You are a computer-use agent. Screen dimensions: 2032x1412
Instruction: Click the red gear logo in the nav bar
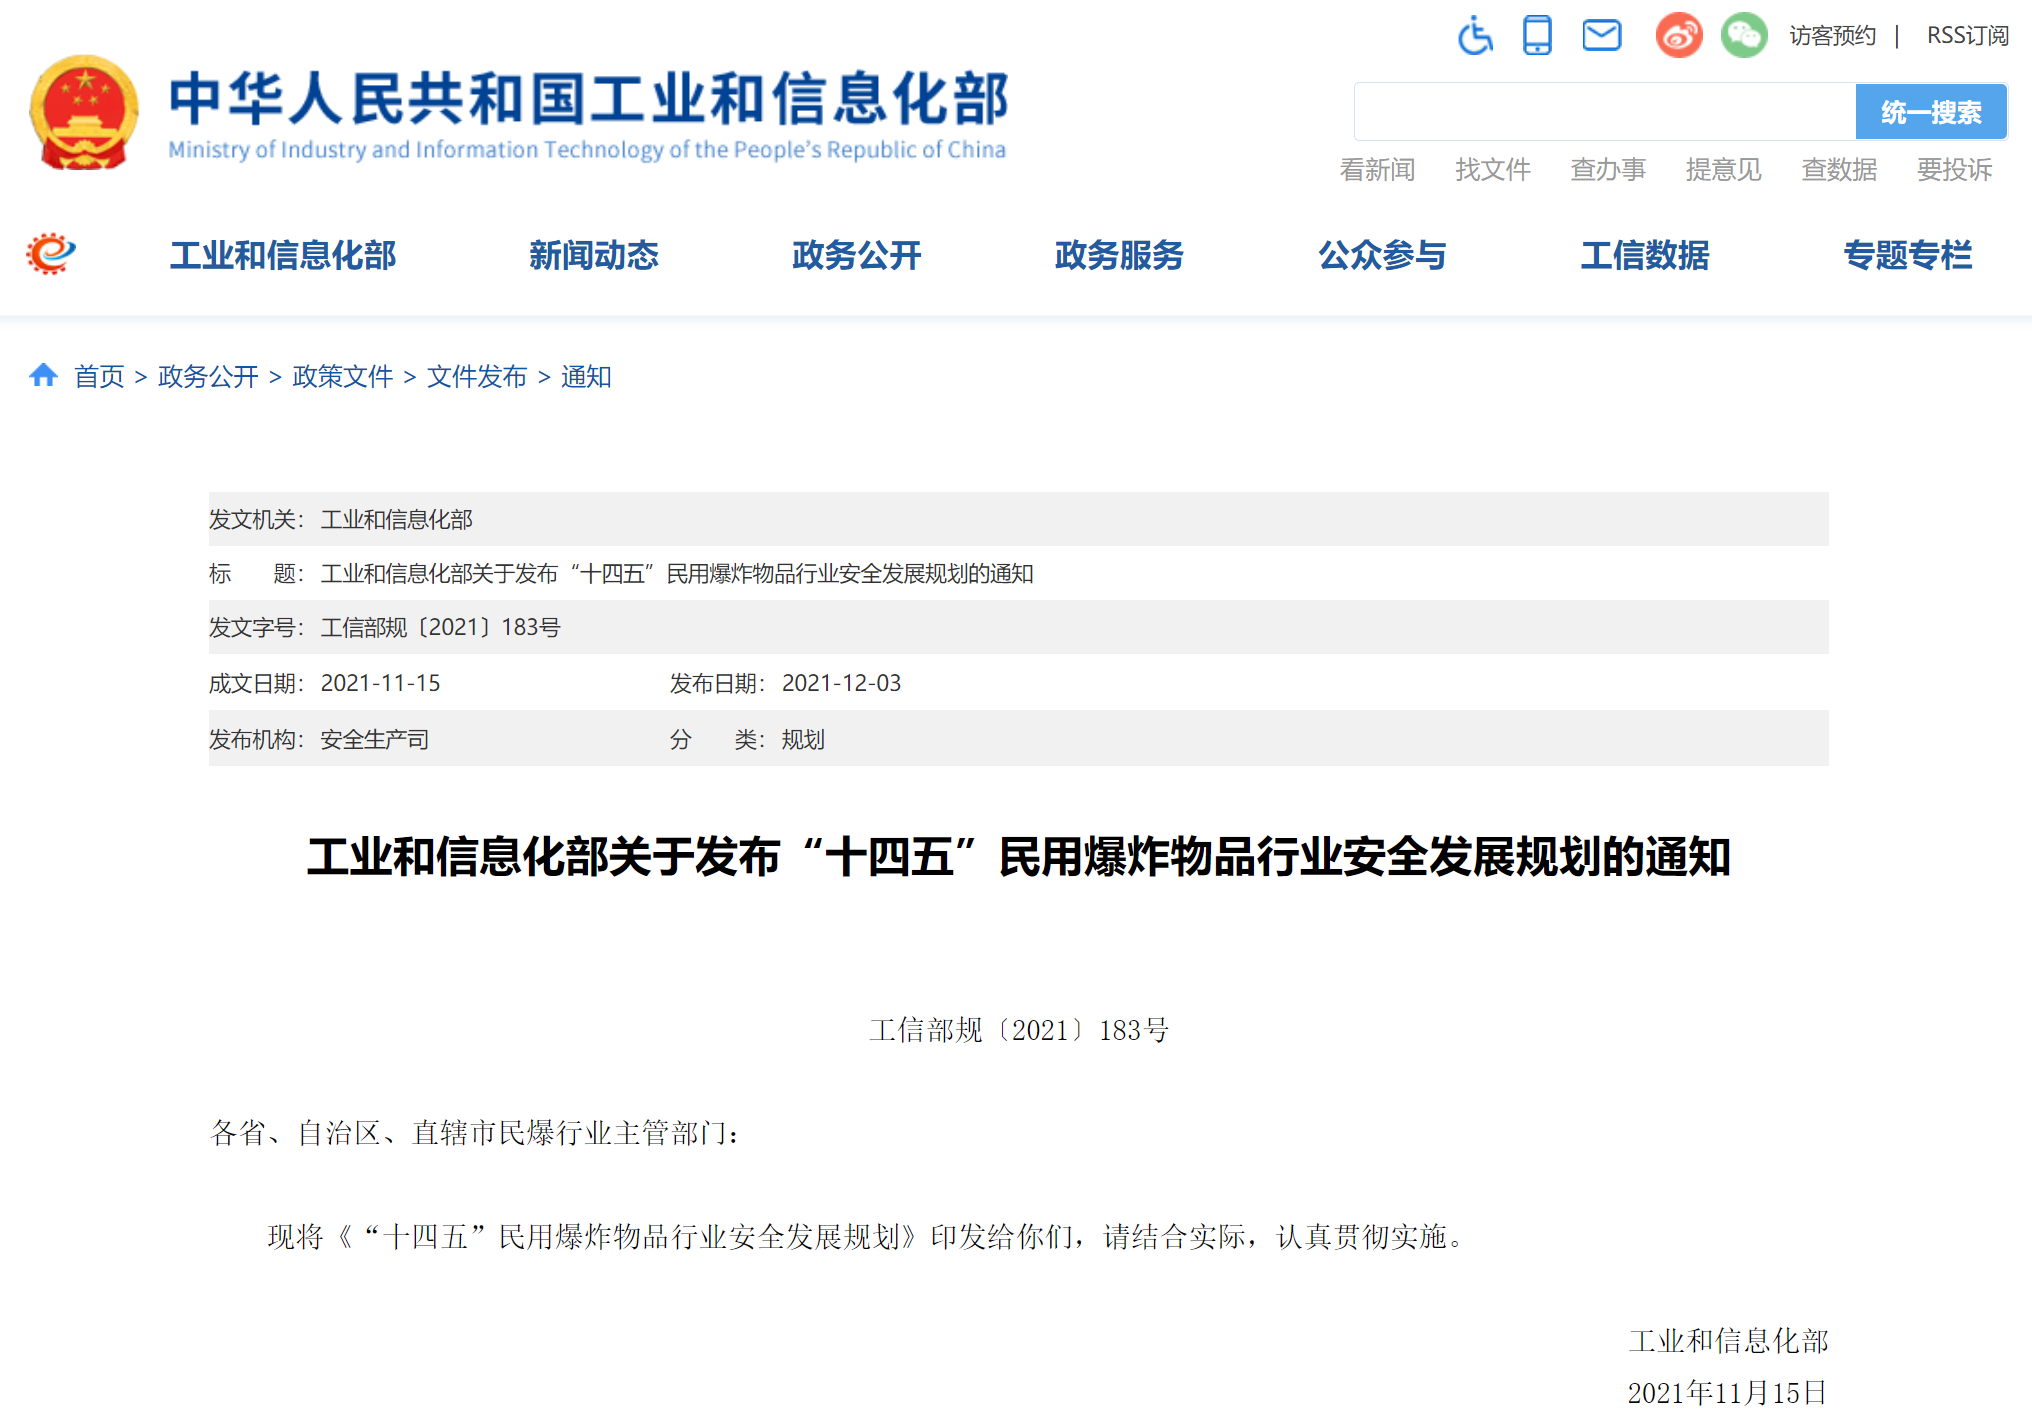pos(51,254)
